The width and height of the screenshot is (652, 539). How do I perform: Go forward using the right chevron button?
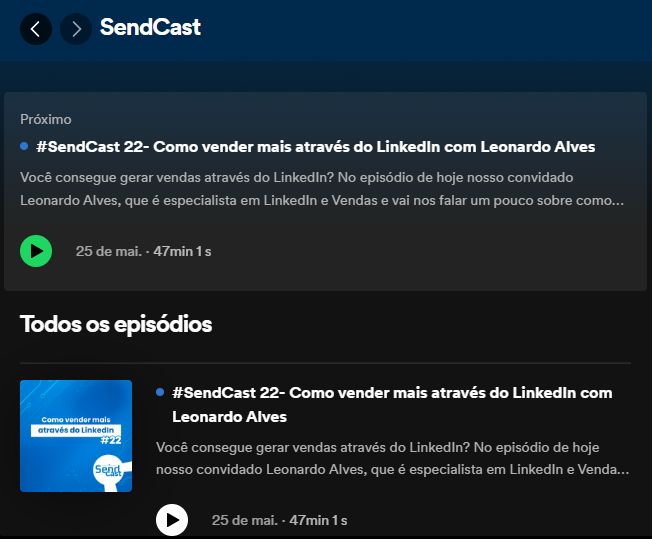tap(76, 29)
